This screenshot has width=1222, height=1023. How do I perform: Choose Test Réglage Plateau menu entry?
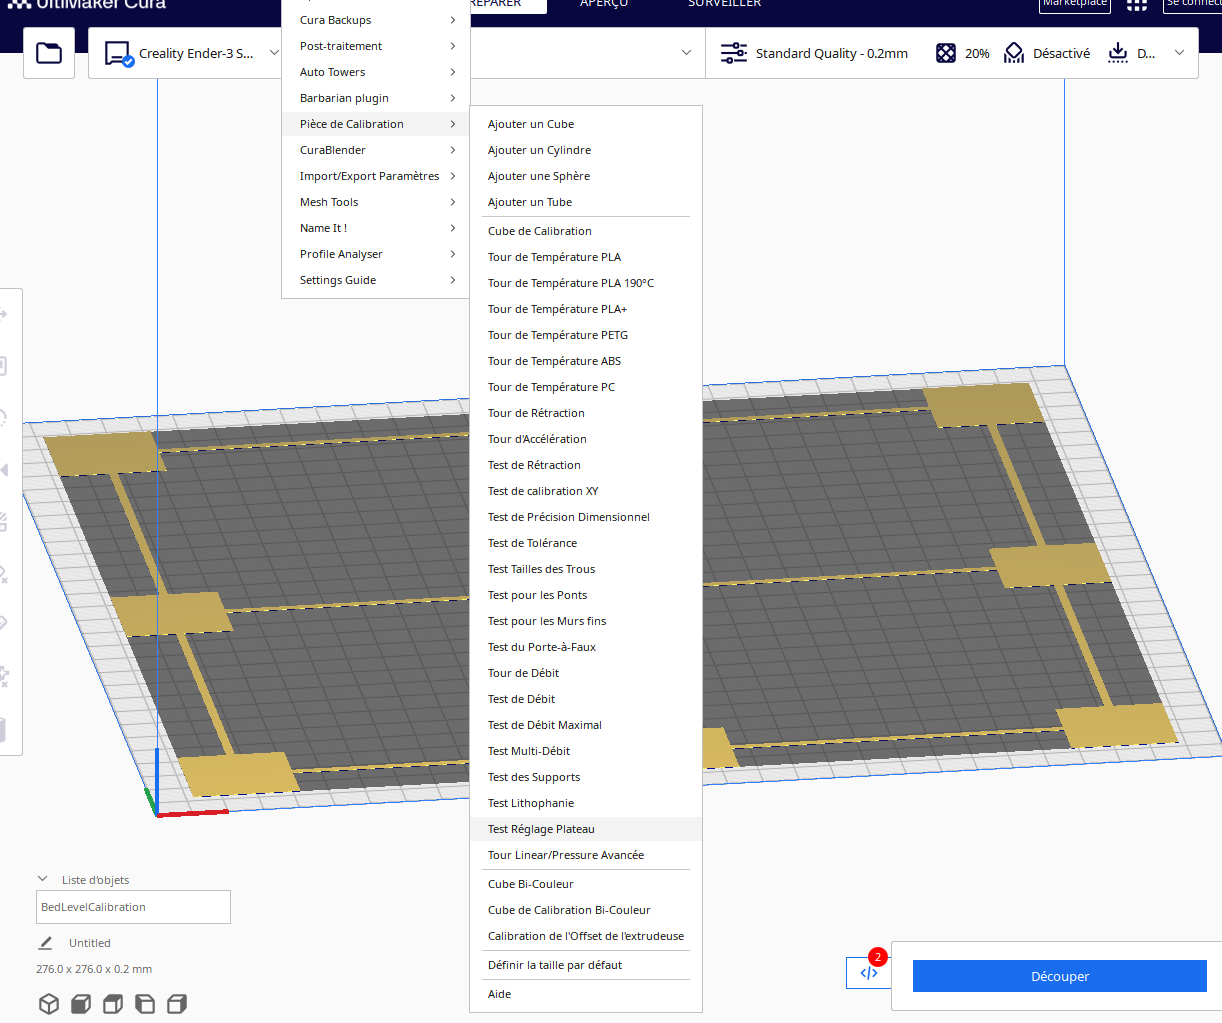pyautogui.click(x=586, y=829)
